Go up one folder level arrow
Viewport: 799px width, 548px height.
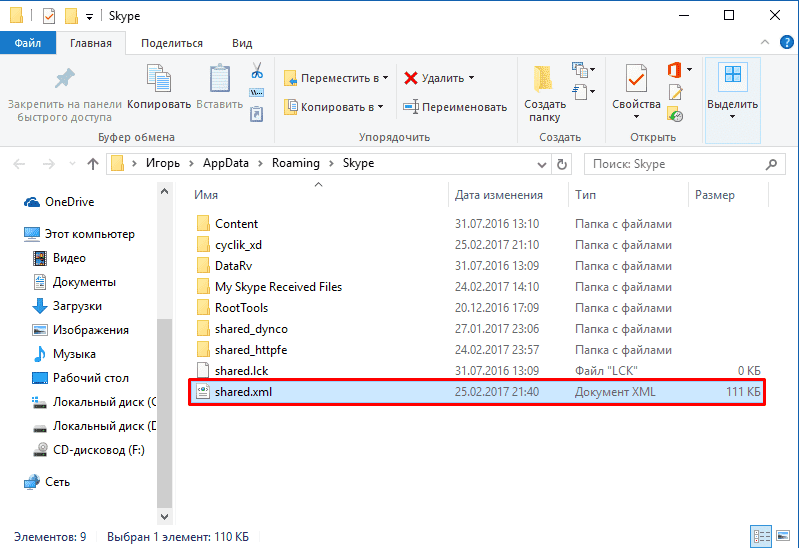pos(93,164)
